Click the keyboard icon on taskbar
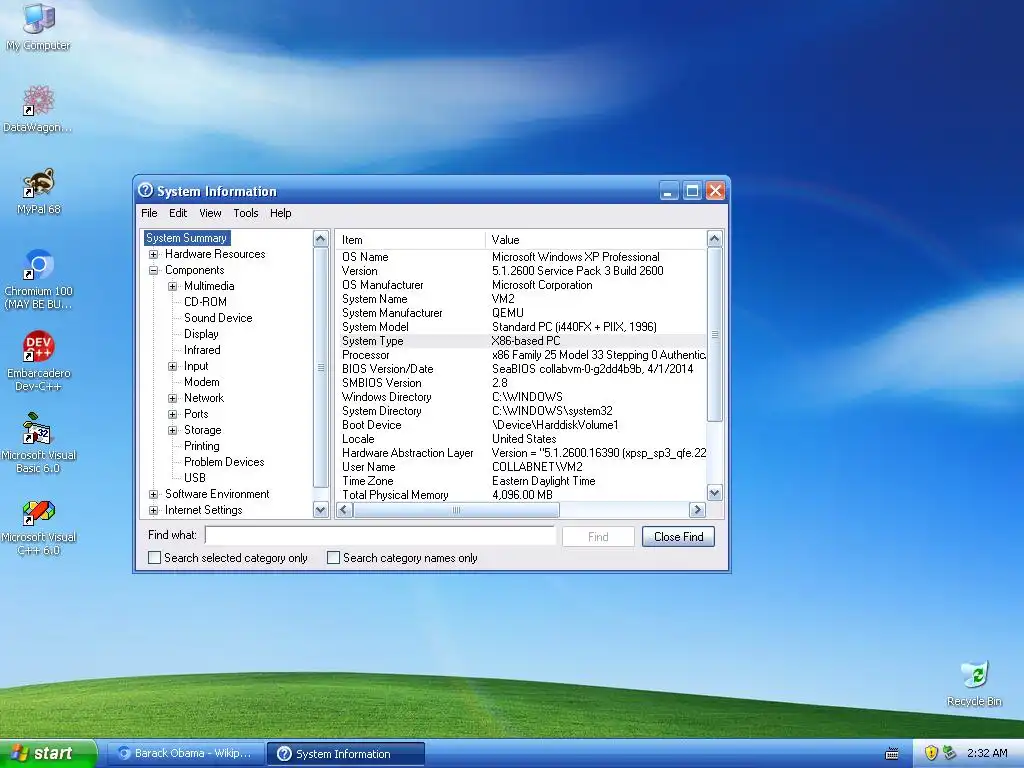 point(891,754)
